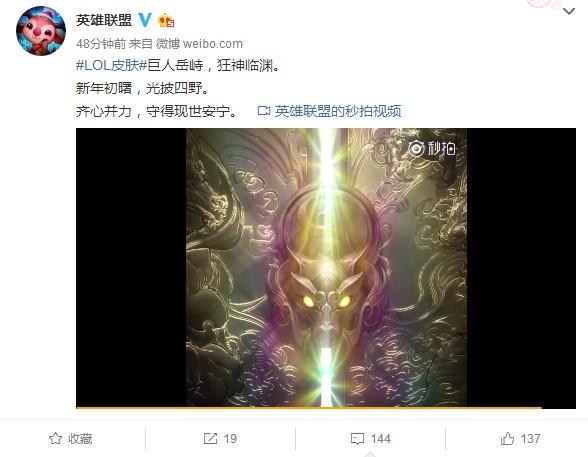588x457 pixels.
Task: Click the 英雄联盟 profile avatar
Action: coord(41,31)
